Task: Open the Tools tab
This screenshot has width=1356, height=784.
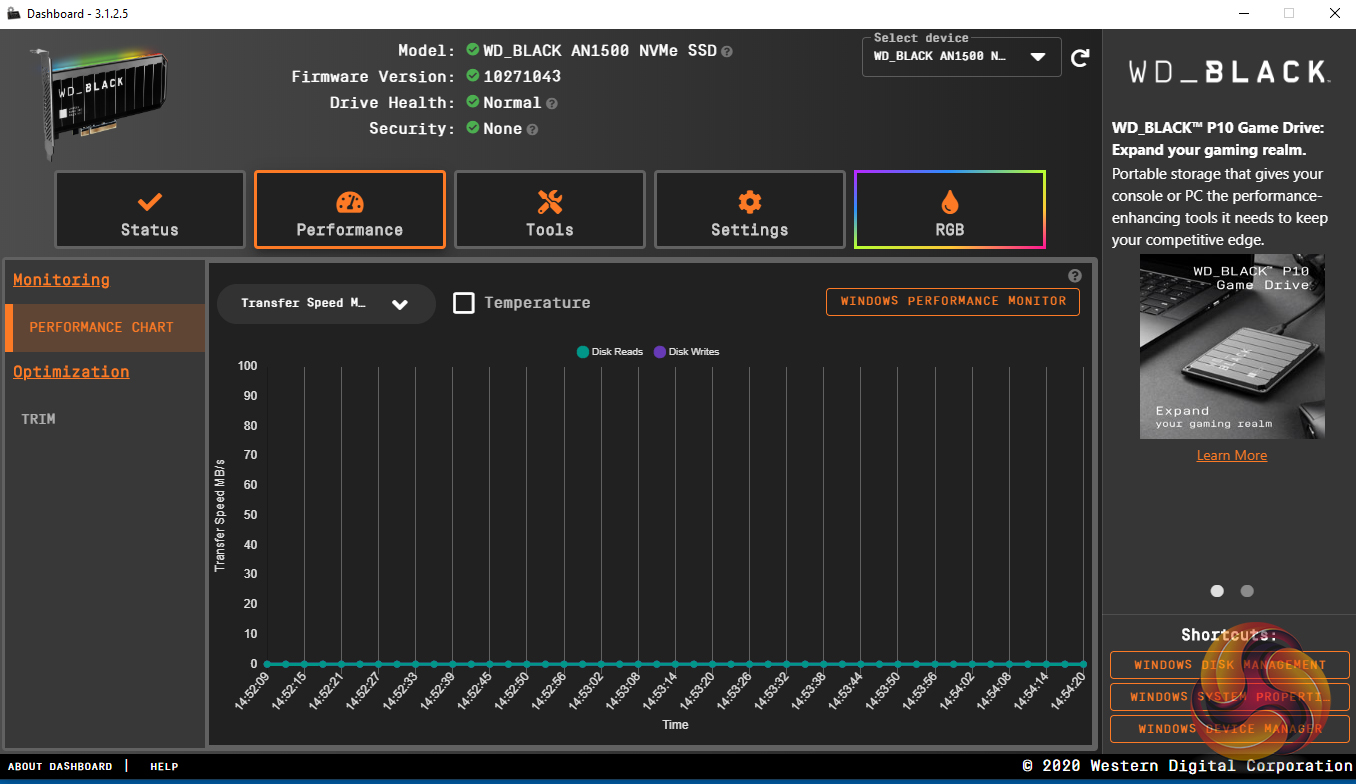Action: [x=550, y=210]
